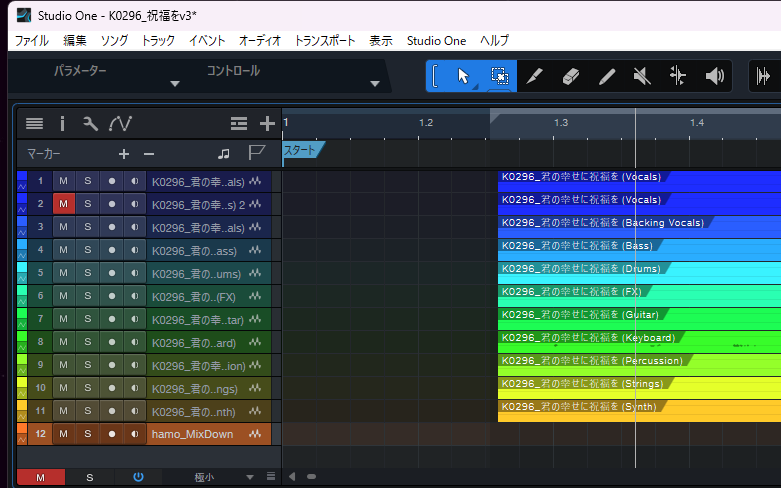This screenshot has height=488, width=781.
Task: Unmute track 2 with its M button
Action: (63, 204)
